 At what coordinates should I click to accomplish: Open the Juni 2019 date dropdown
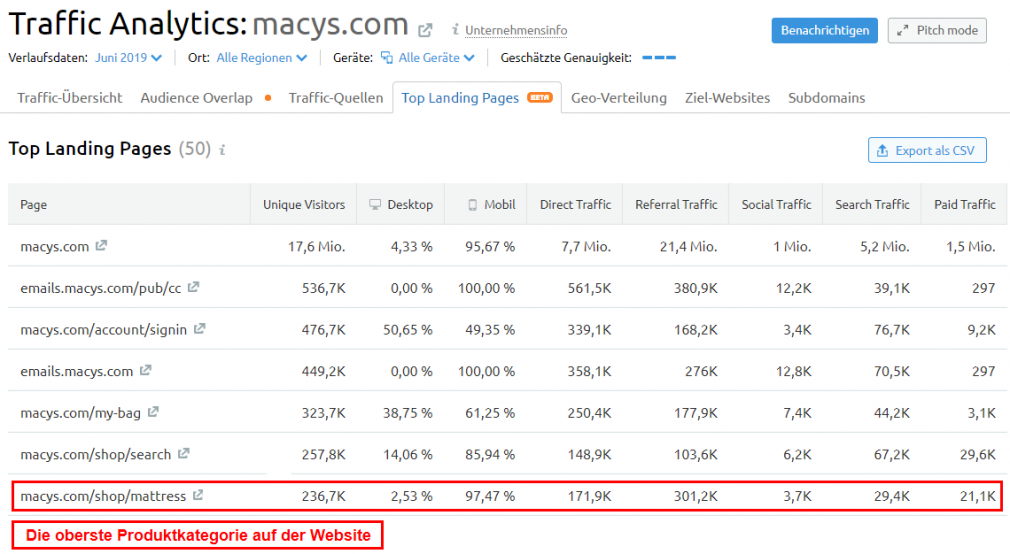pos(128,57)
